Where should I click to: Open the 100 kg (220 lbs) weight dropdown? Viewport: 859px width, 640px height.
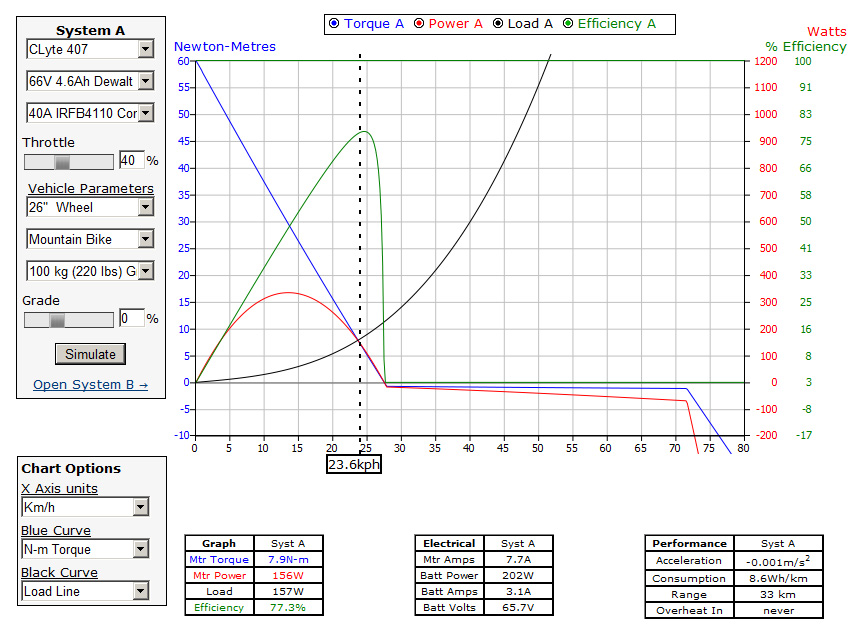point(90,271)
